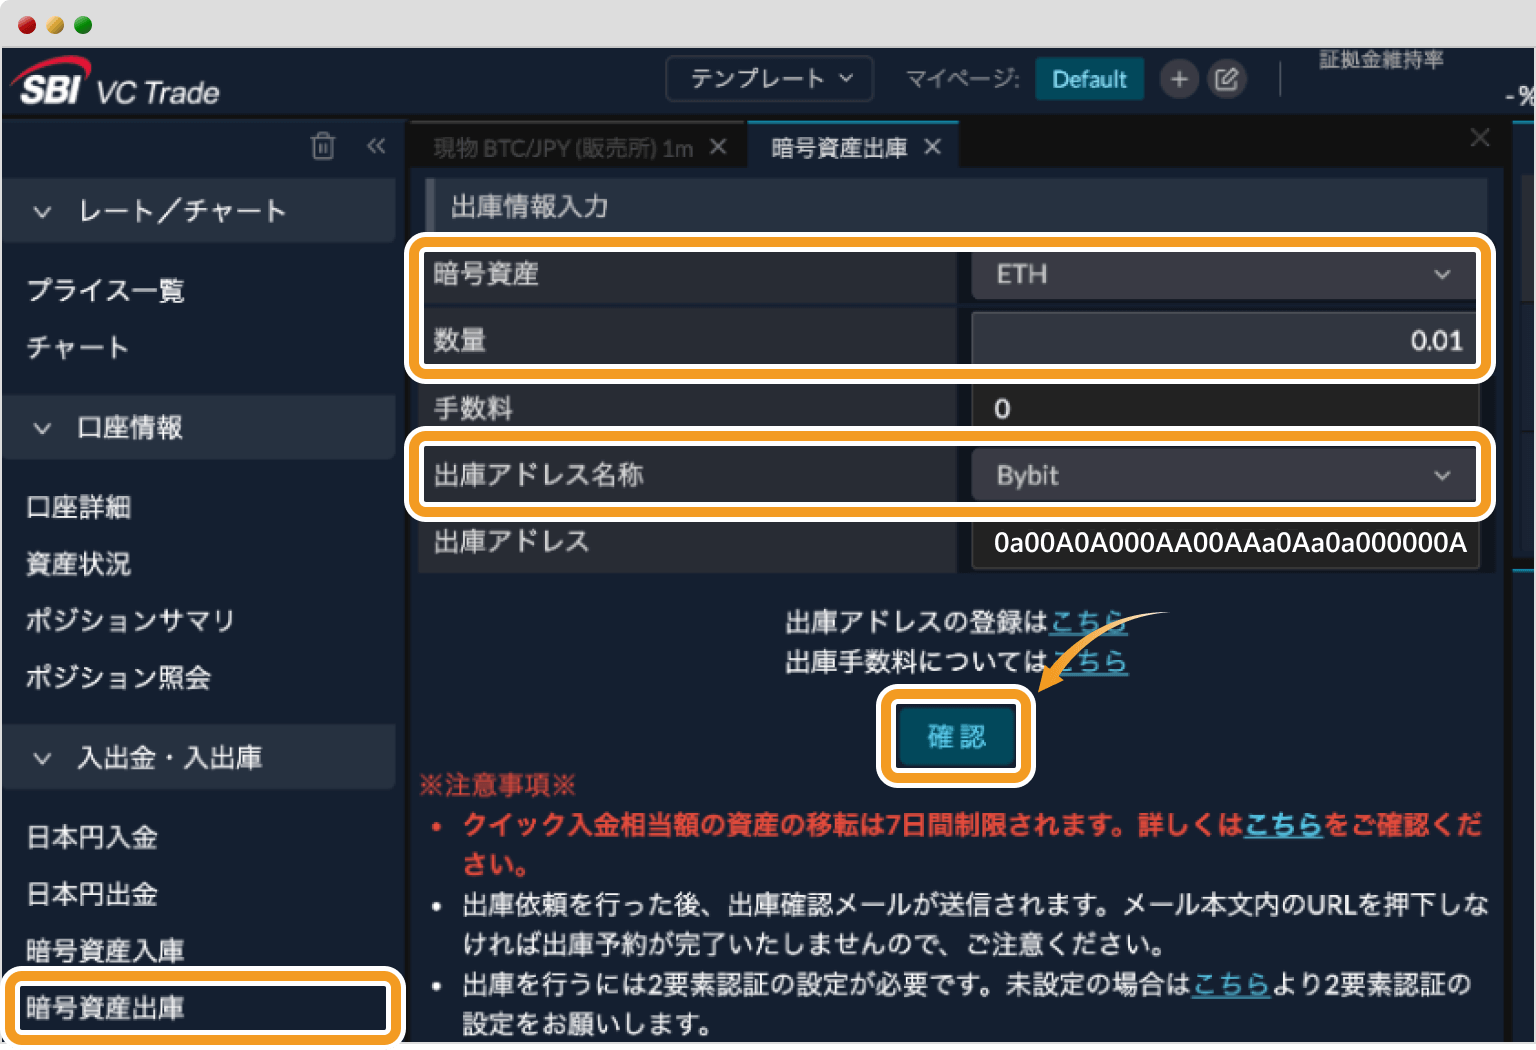The width and height of the screenshot is (1536, 1050).
Task: Open the テンプレート dropdown
Action: (x=770, y=79)
